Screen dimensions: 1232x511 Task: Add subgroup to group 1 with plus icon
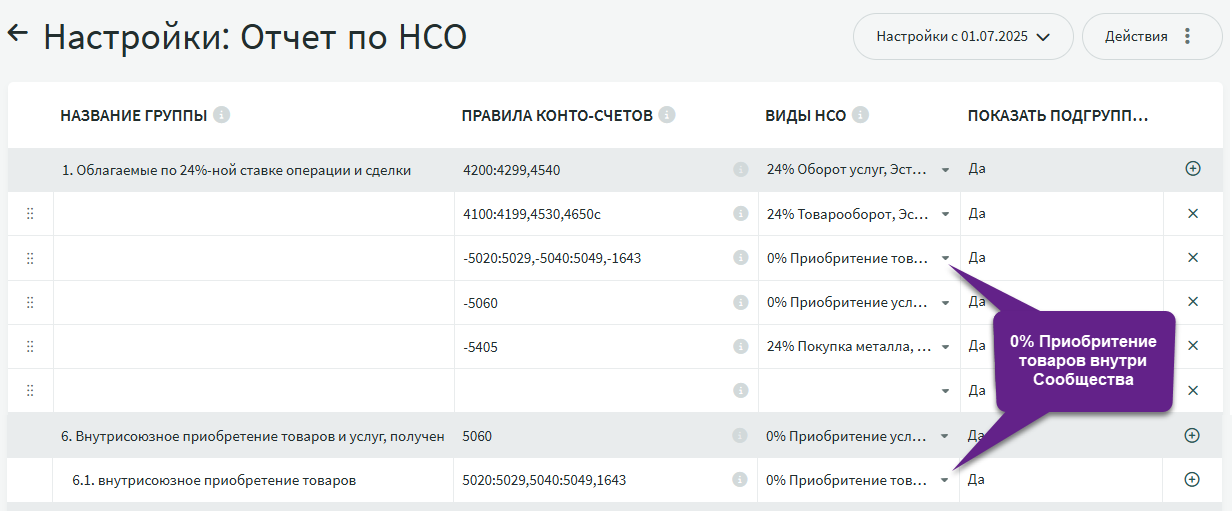(1192, 169)
